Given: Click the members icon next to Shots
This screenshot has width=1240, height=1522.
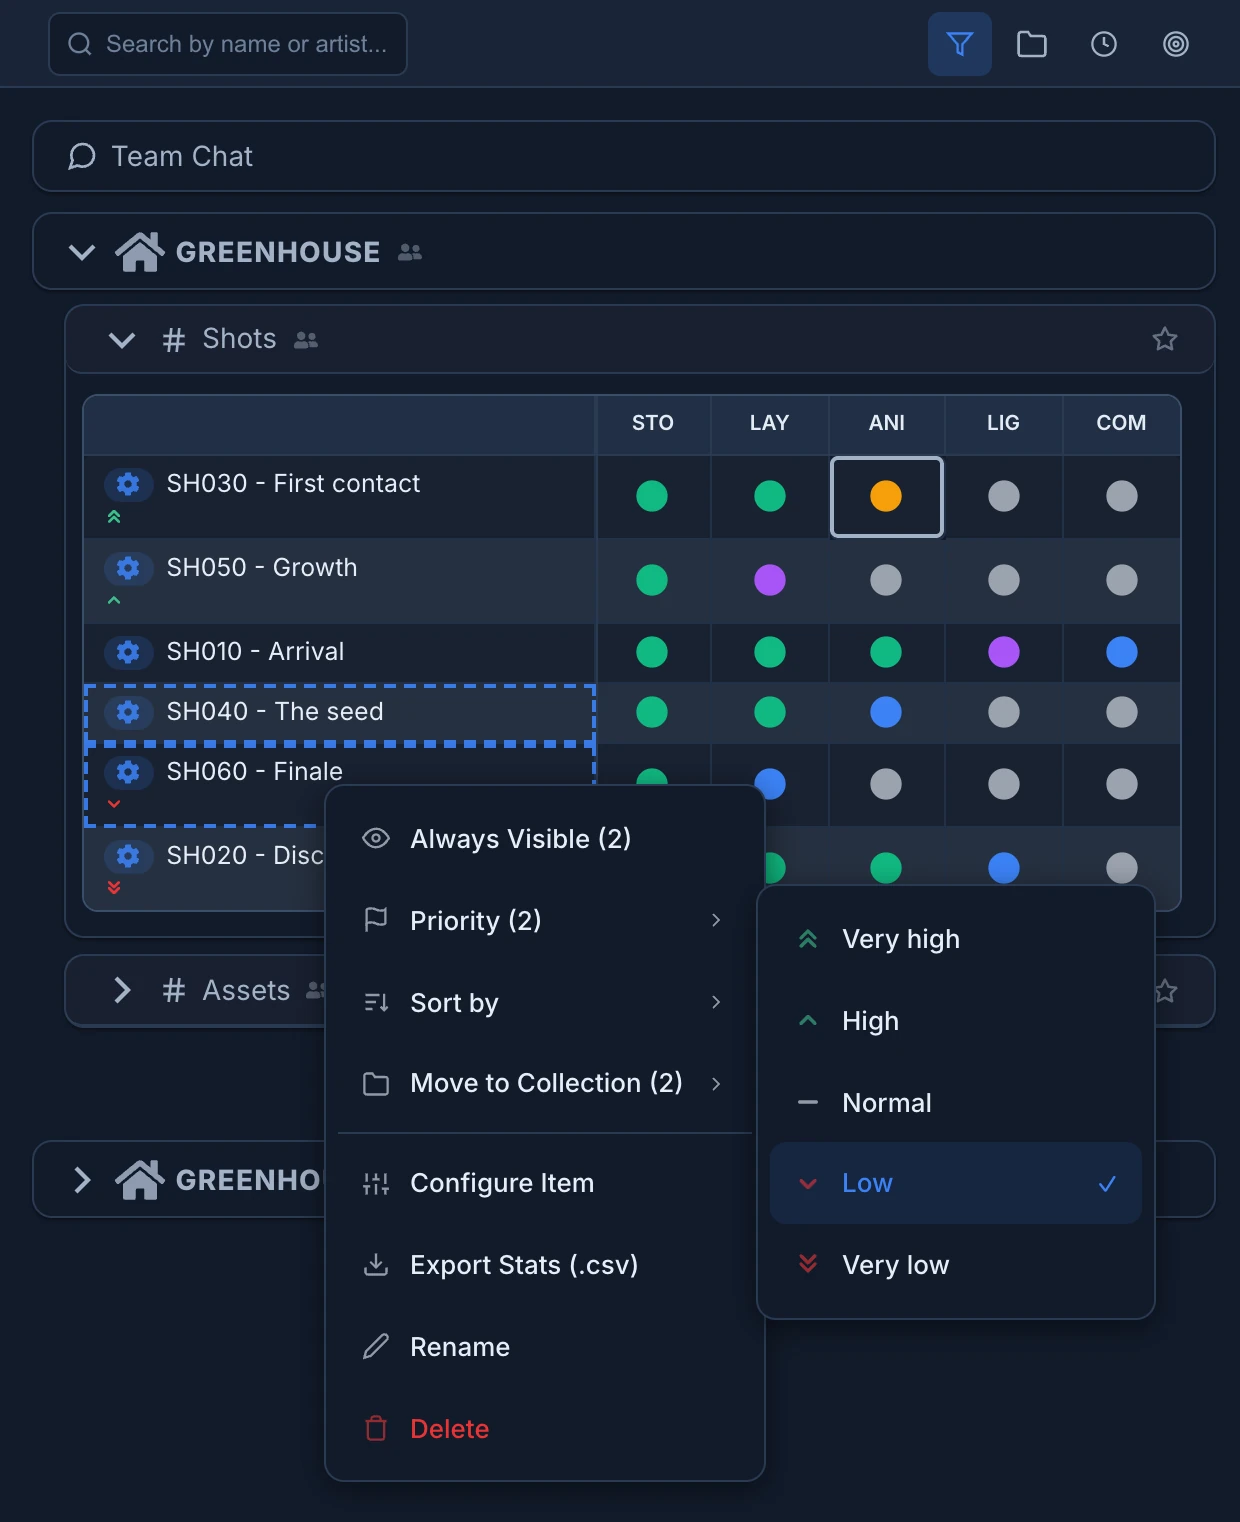Looking at the screenshot, I should (x=306, y=340).
